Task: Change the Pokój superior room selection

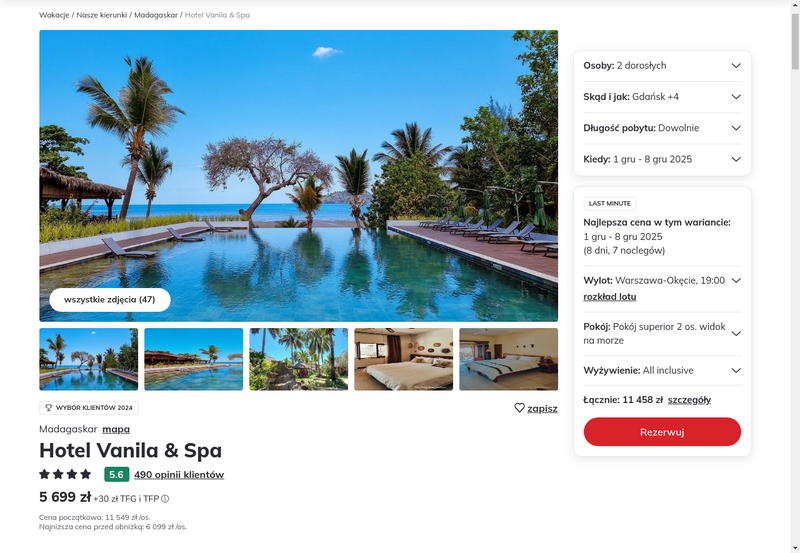Action: [x=662, y=334]
